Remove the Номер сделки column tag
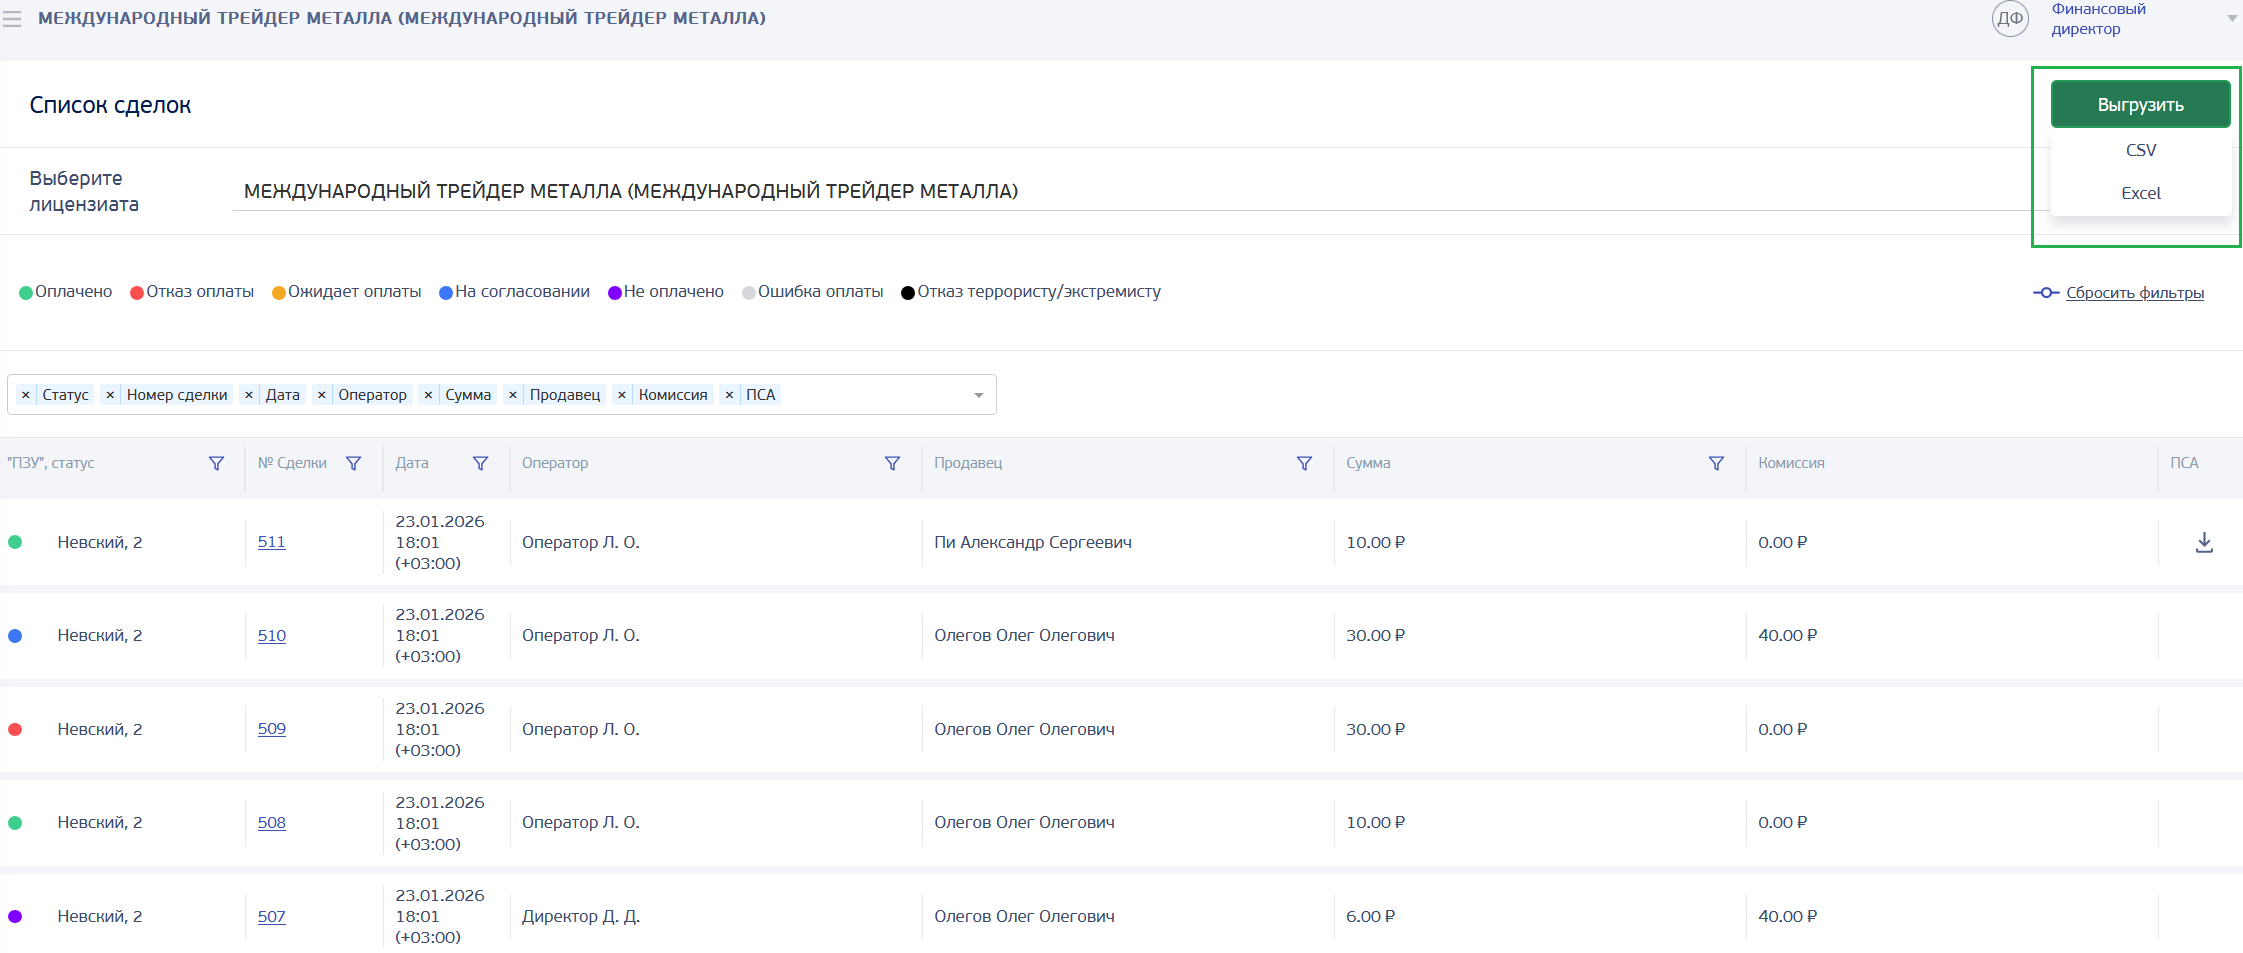2243x953 pixels. point(110,395)
